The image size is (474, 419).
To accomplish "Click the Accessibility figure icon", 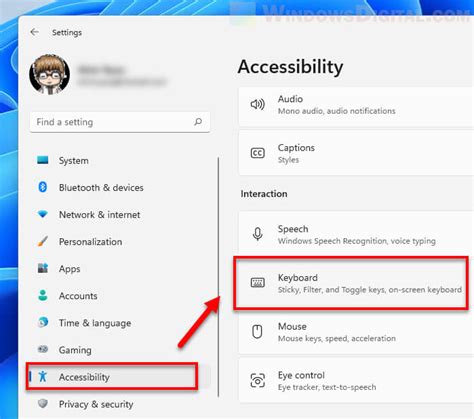I will 43,376.
